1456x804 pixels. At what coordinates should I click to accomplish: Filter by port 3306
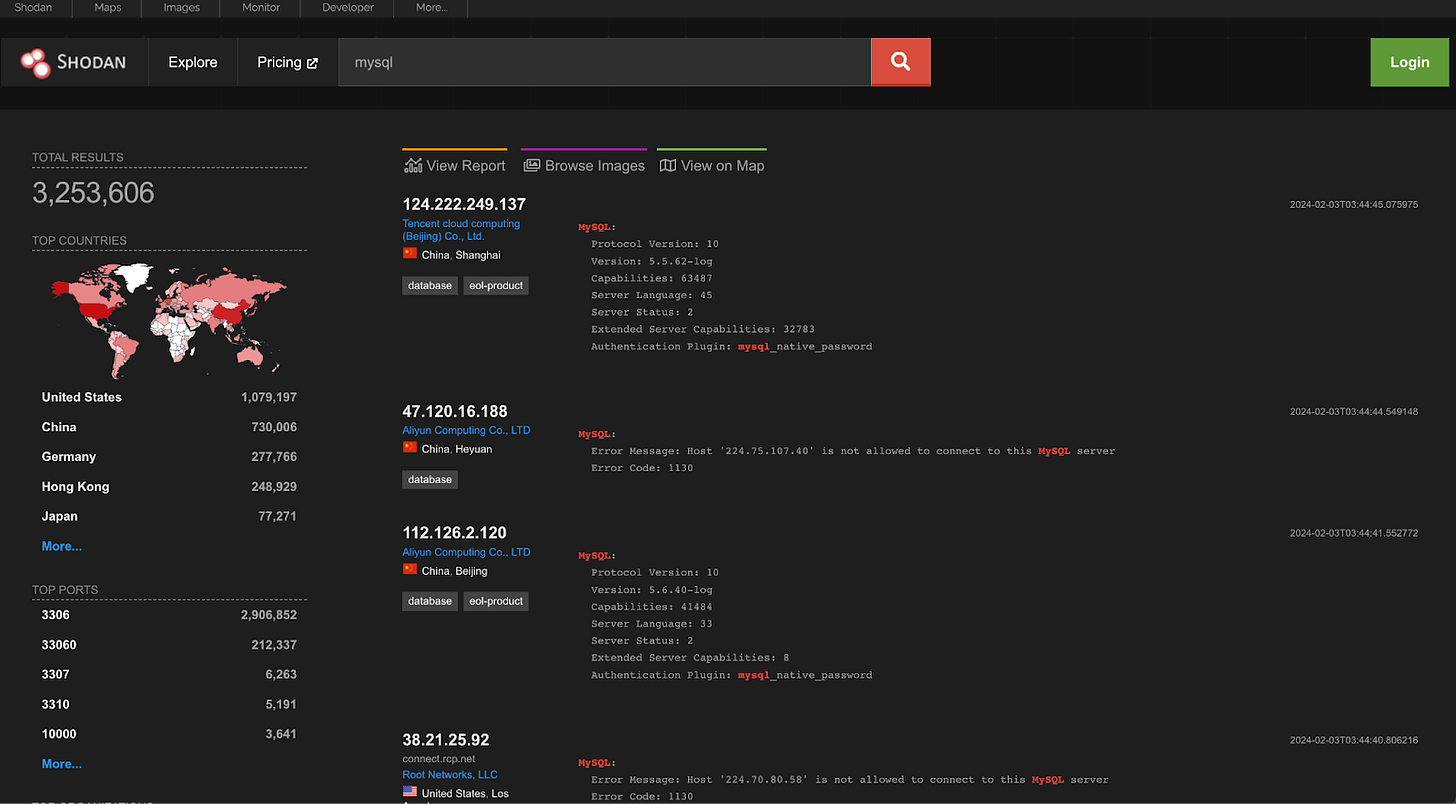tap(56, 615)
